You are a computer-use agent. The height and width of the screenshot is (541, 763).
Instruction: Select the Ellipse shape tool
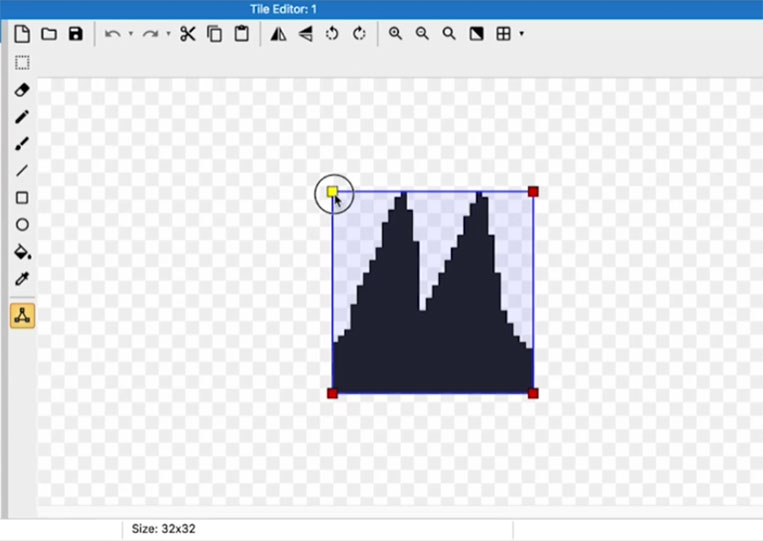22,225
